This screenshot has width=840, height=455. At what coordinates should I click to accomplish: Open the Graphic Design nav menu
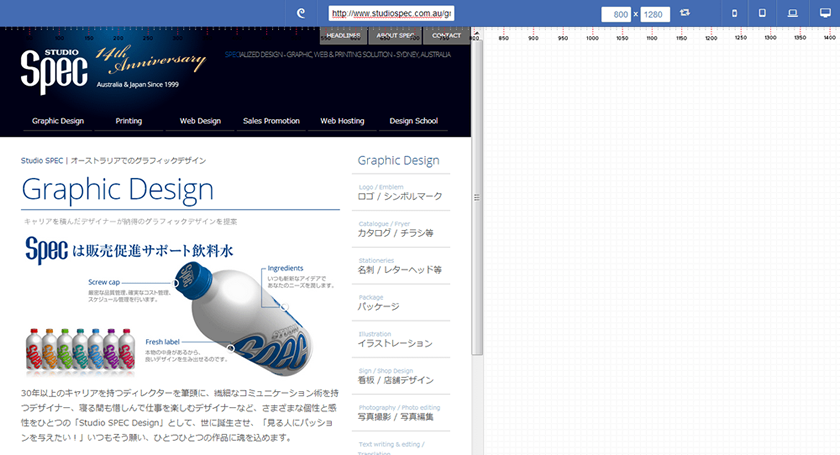pos(58,121)
